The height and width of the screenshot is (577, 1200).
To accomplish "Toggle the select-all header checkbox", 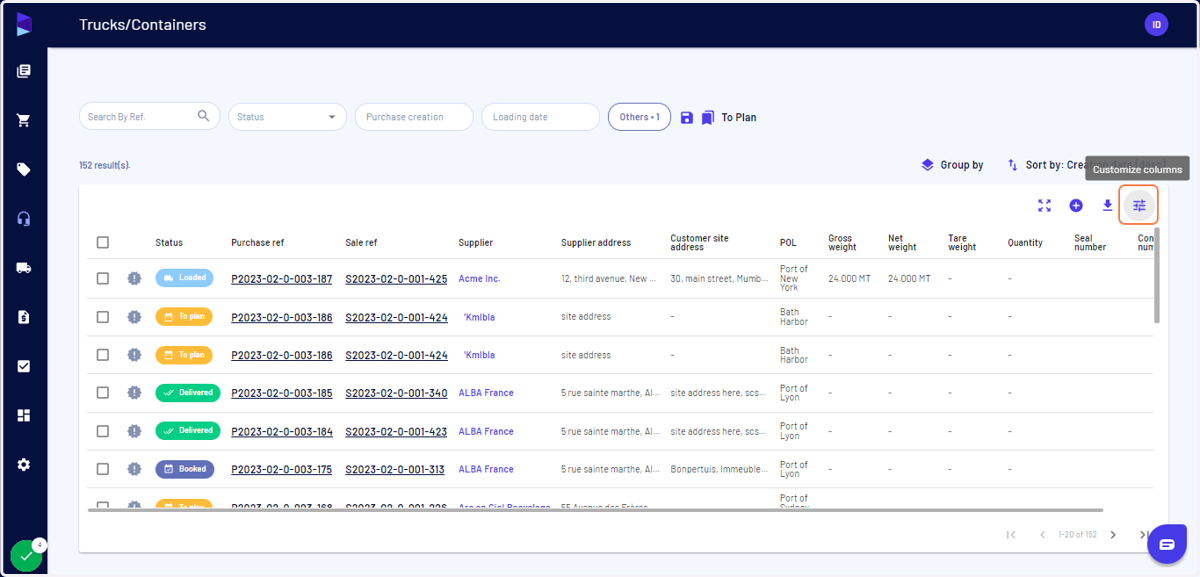I will click(102, 242).
